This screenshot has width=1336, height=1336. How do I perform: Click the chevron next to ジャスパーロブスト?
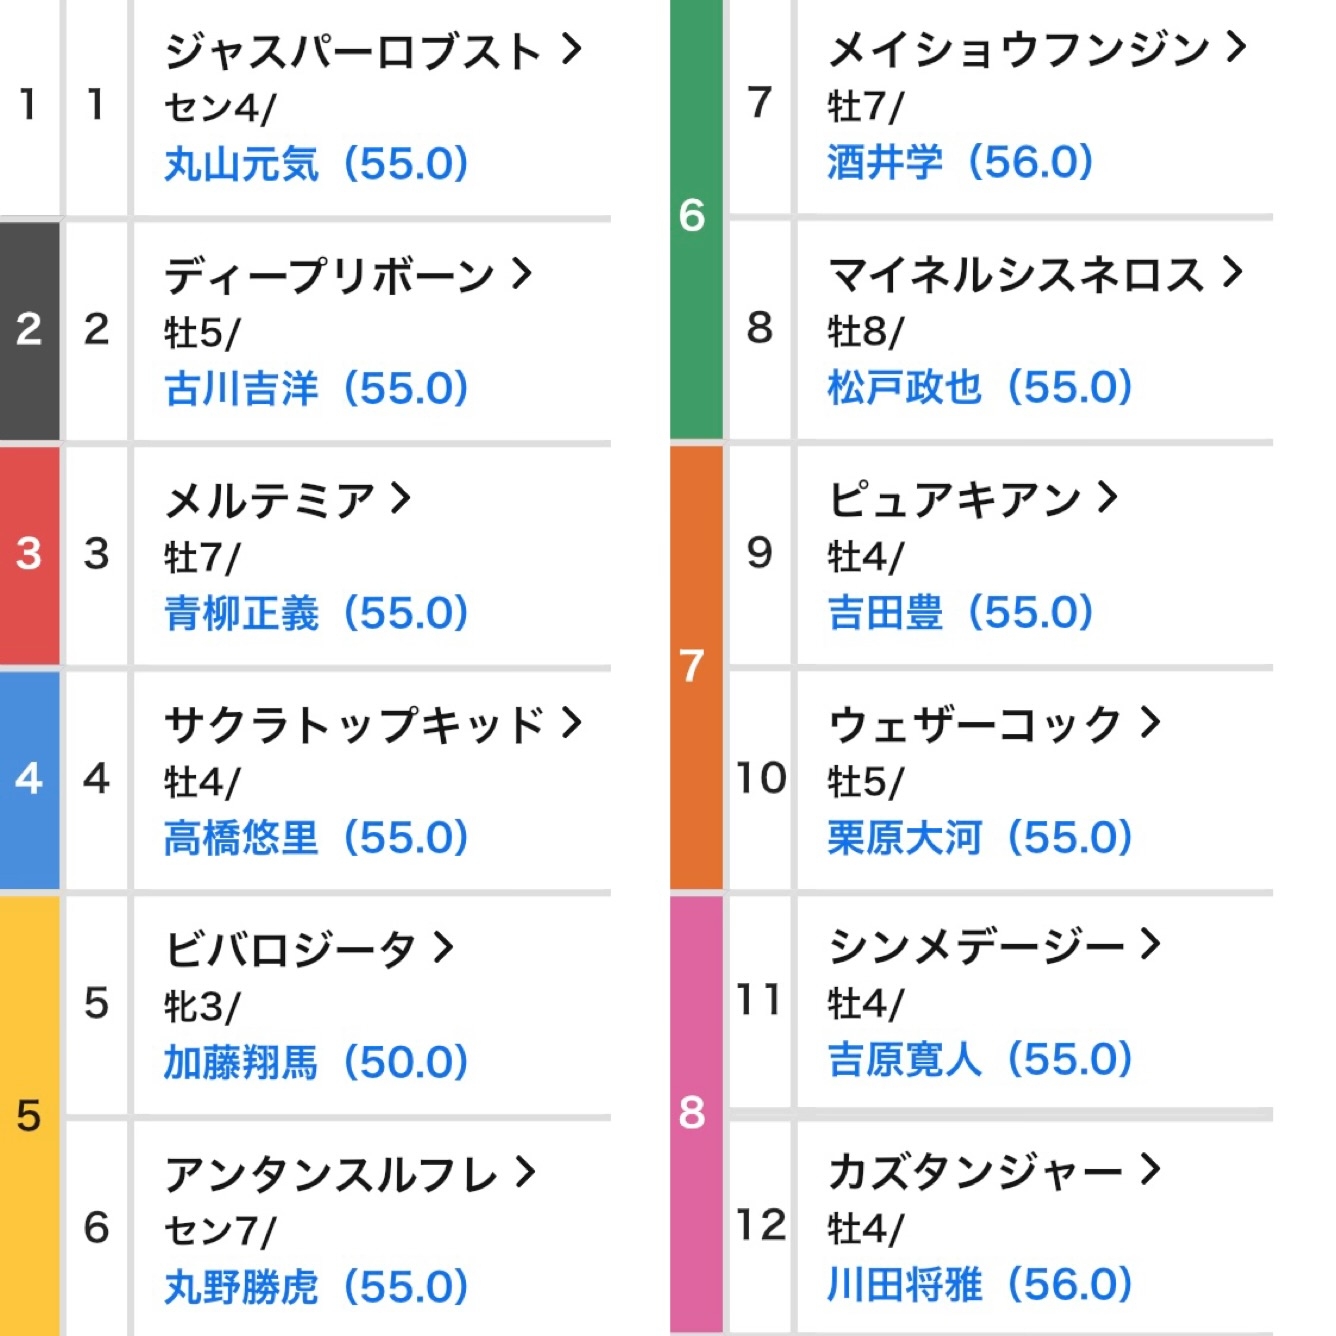571,48
